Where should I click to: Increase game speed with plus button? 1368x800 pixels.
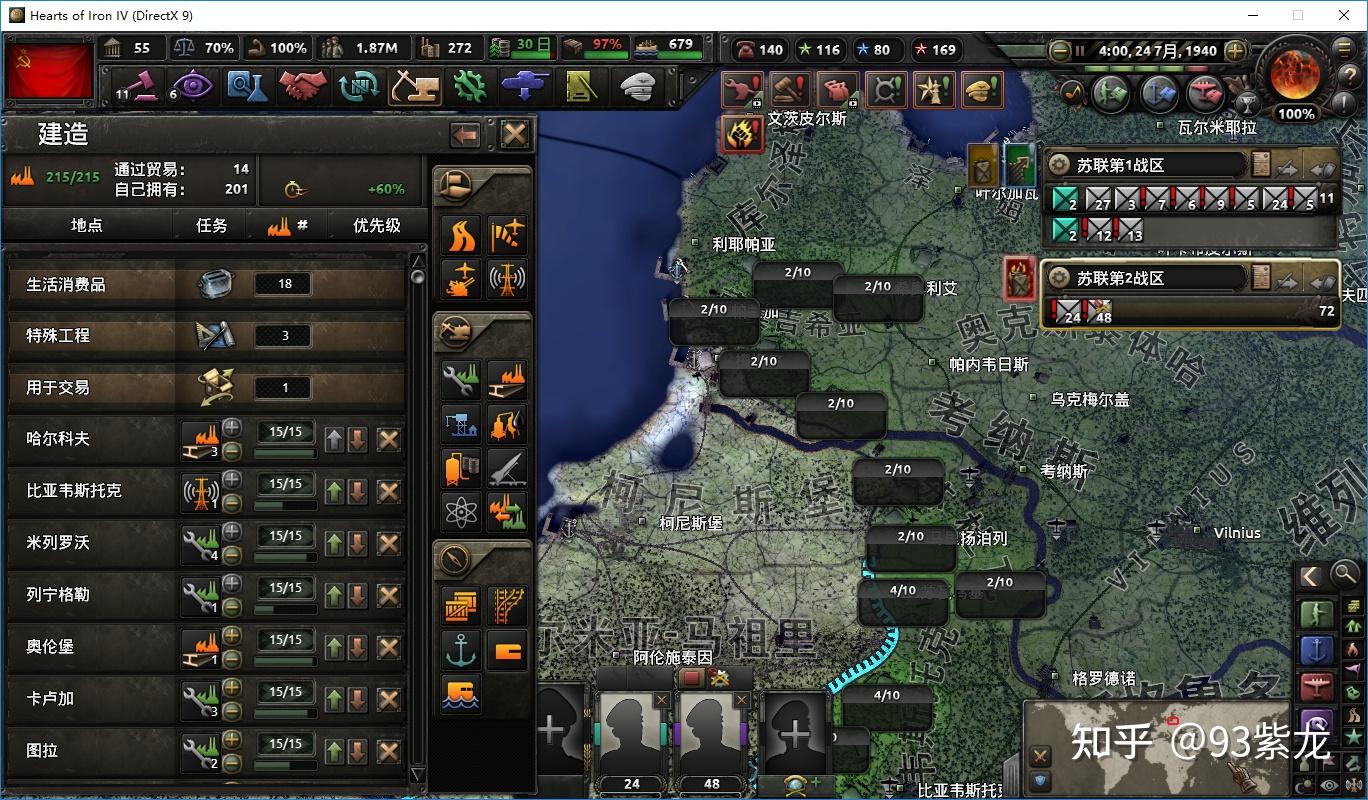(x=1236, y=50)
